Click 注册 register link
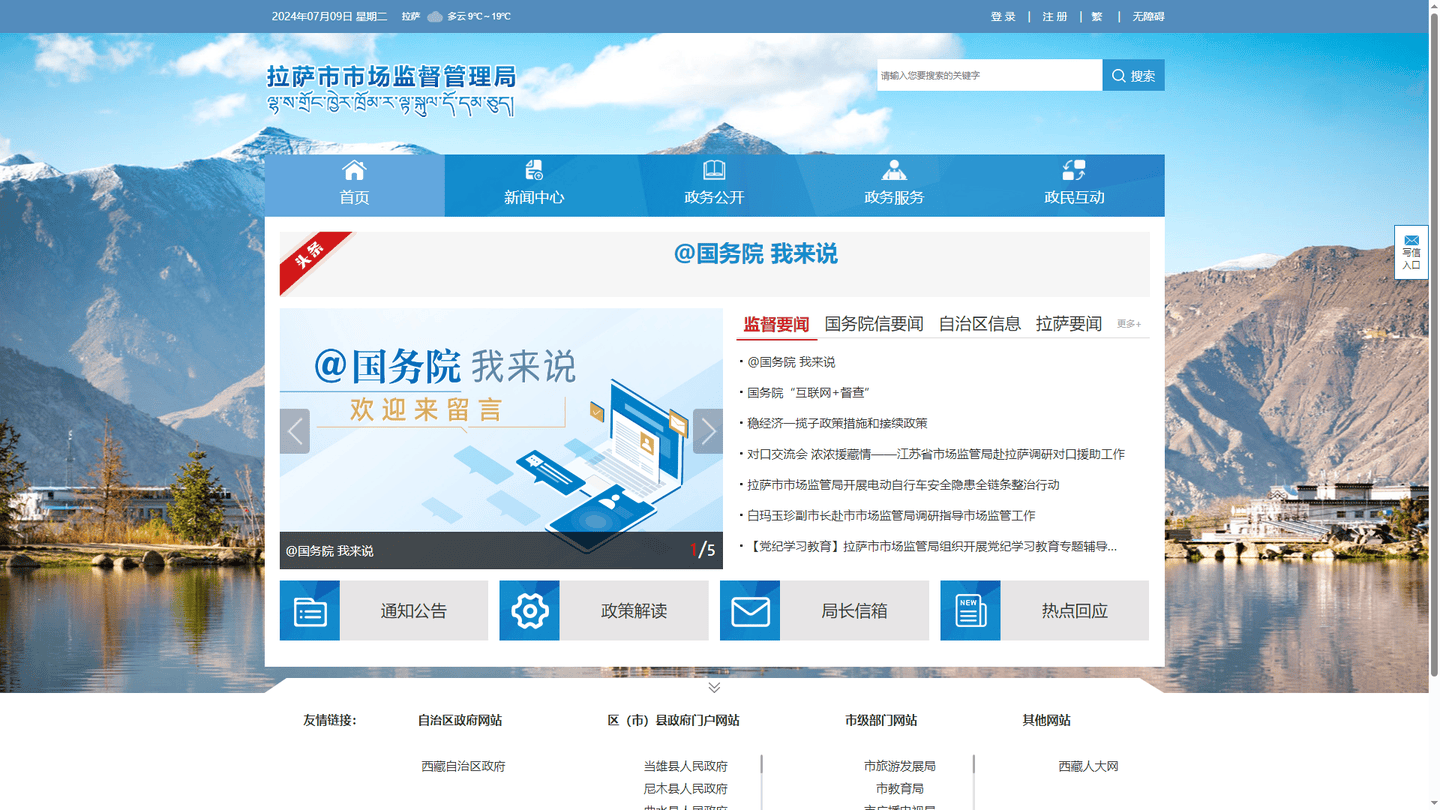 1055,17
